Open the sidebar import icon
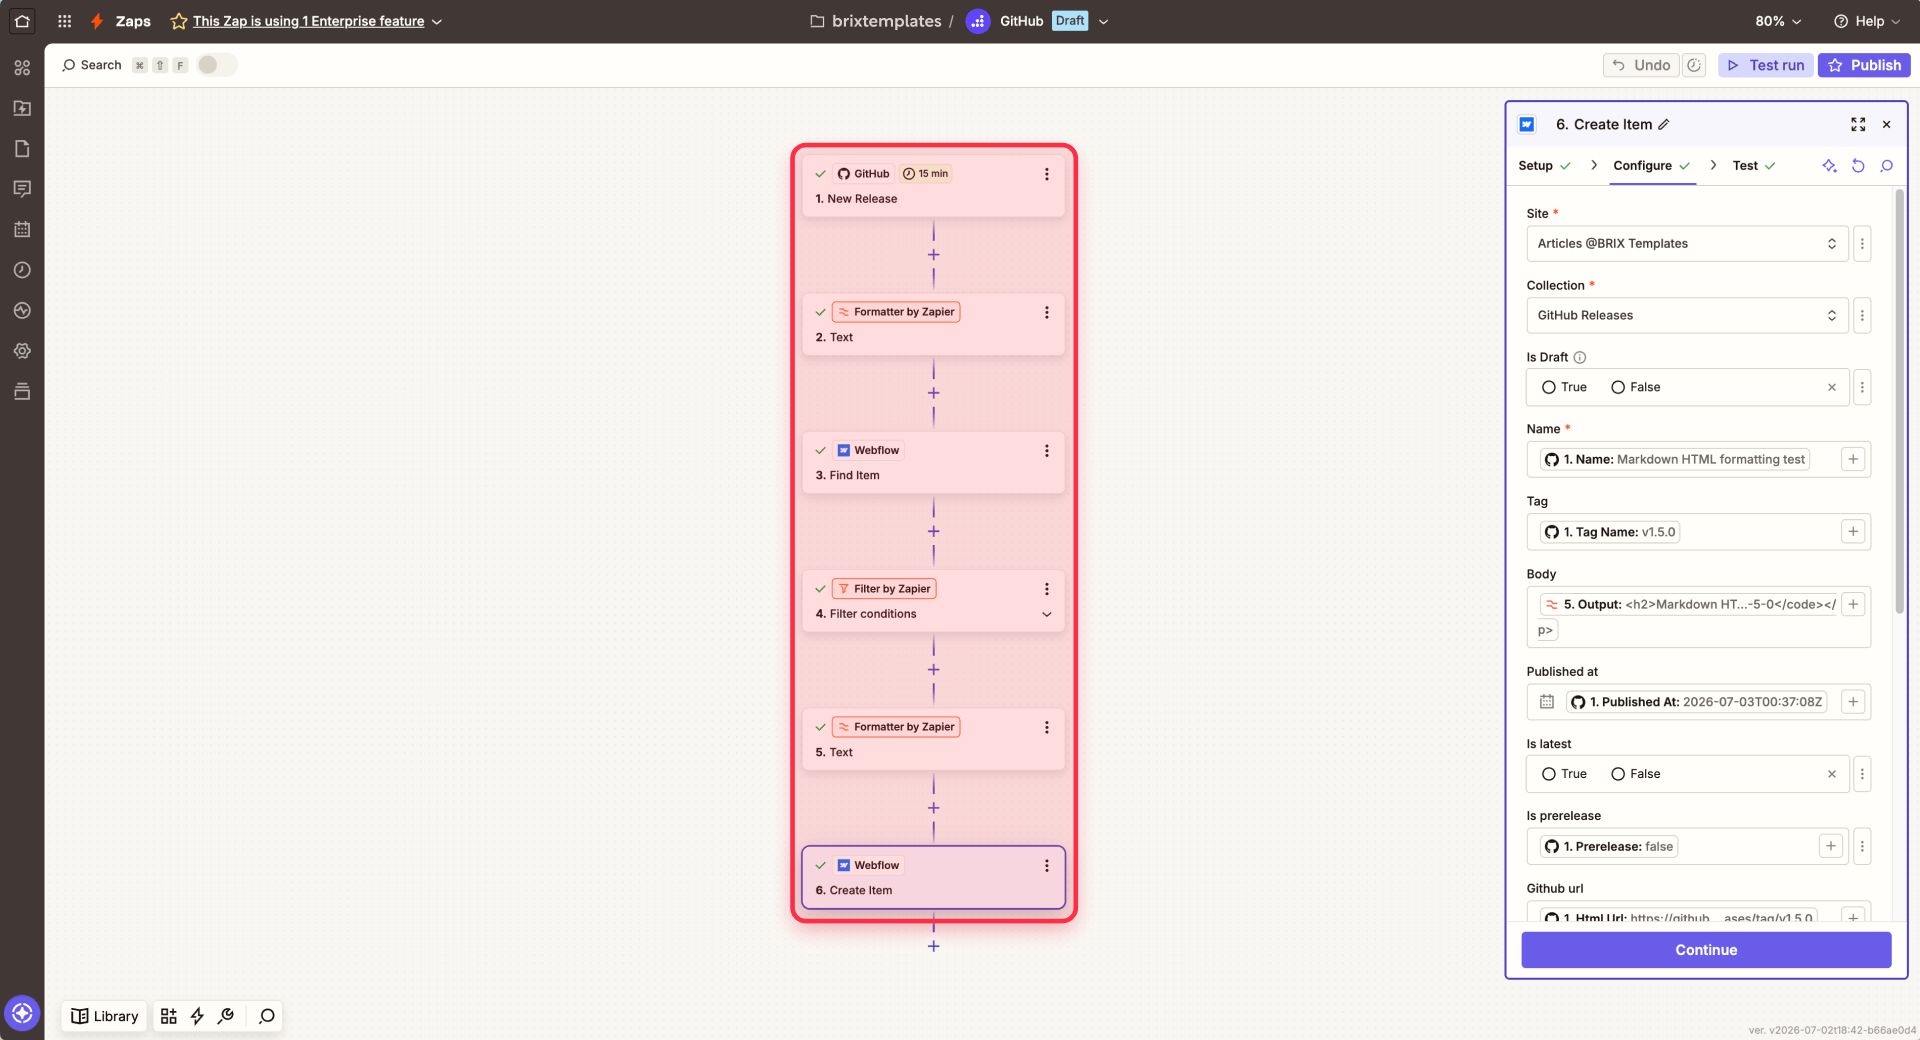 pos(22,108)
